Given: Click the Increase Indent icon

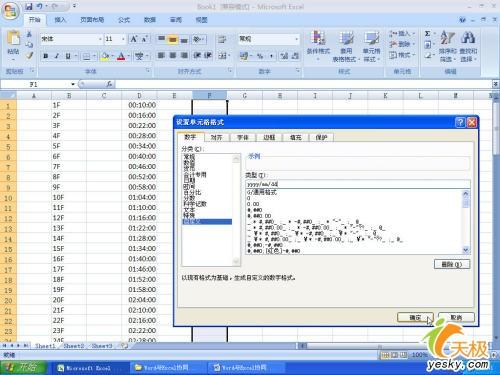Looking at the screenshot, I should click(208, 55).
